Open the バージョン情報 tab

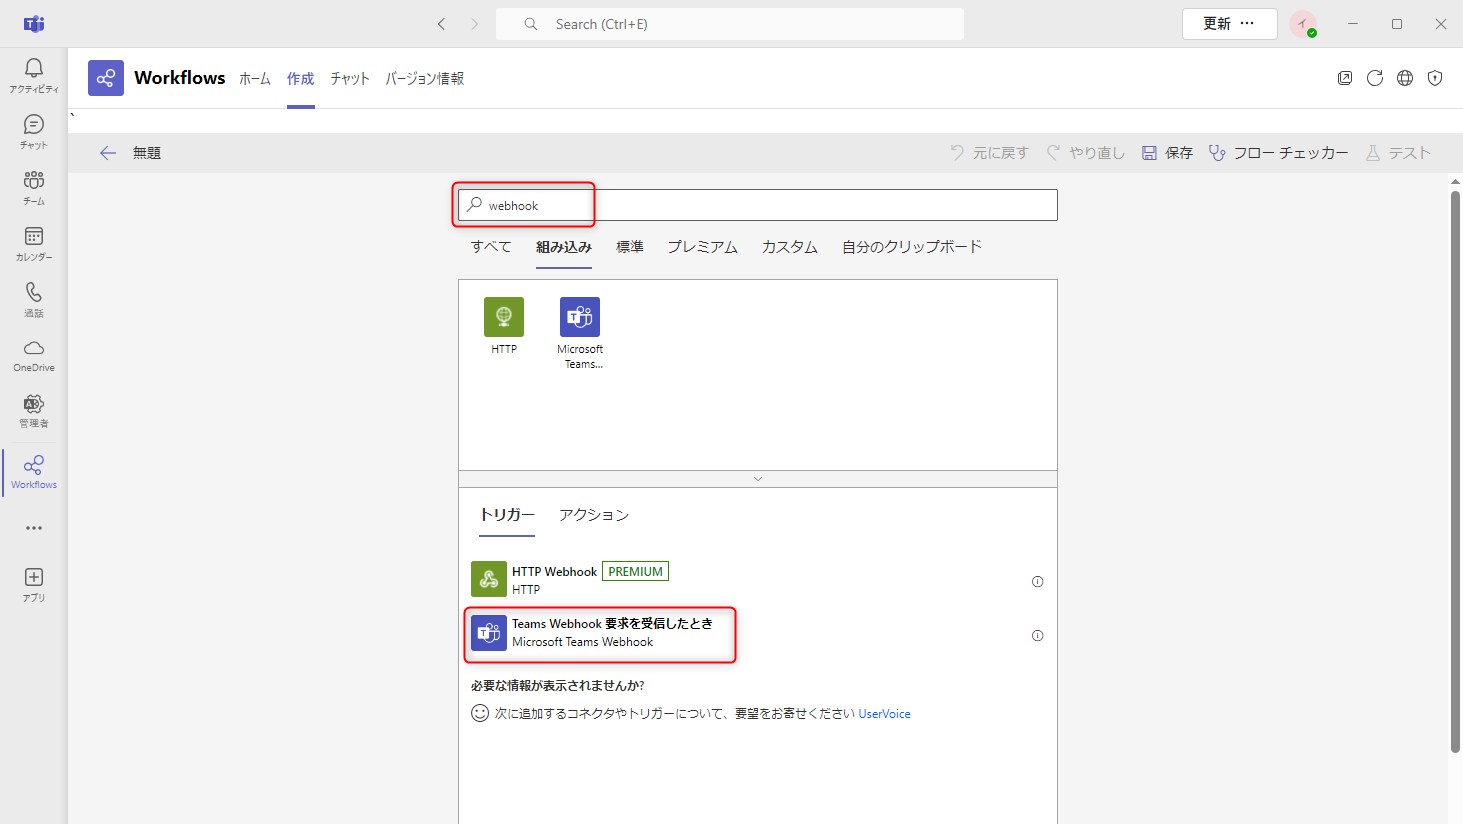point(425,78)
